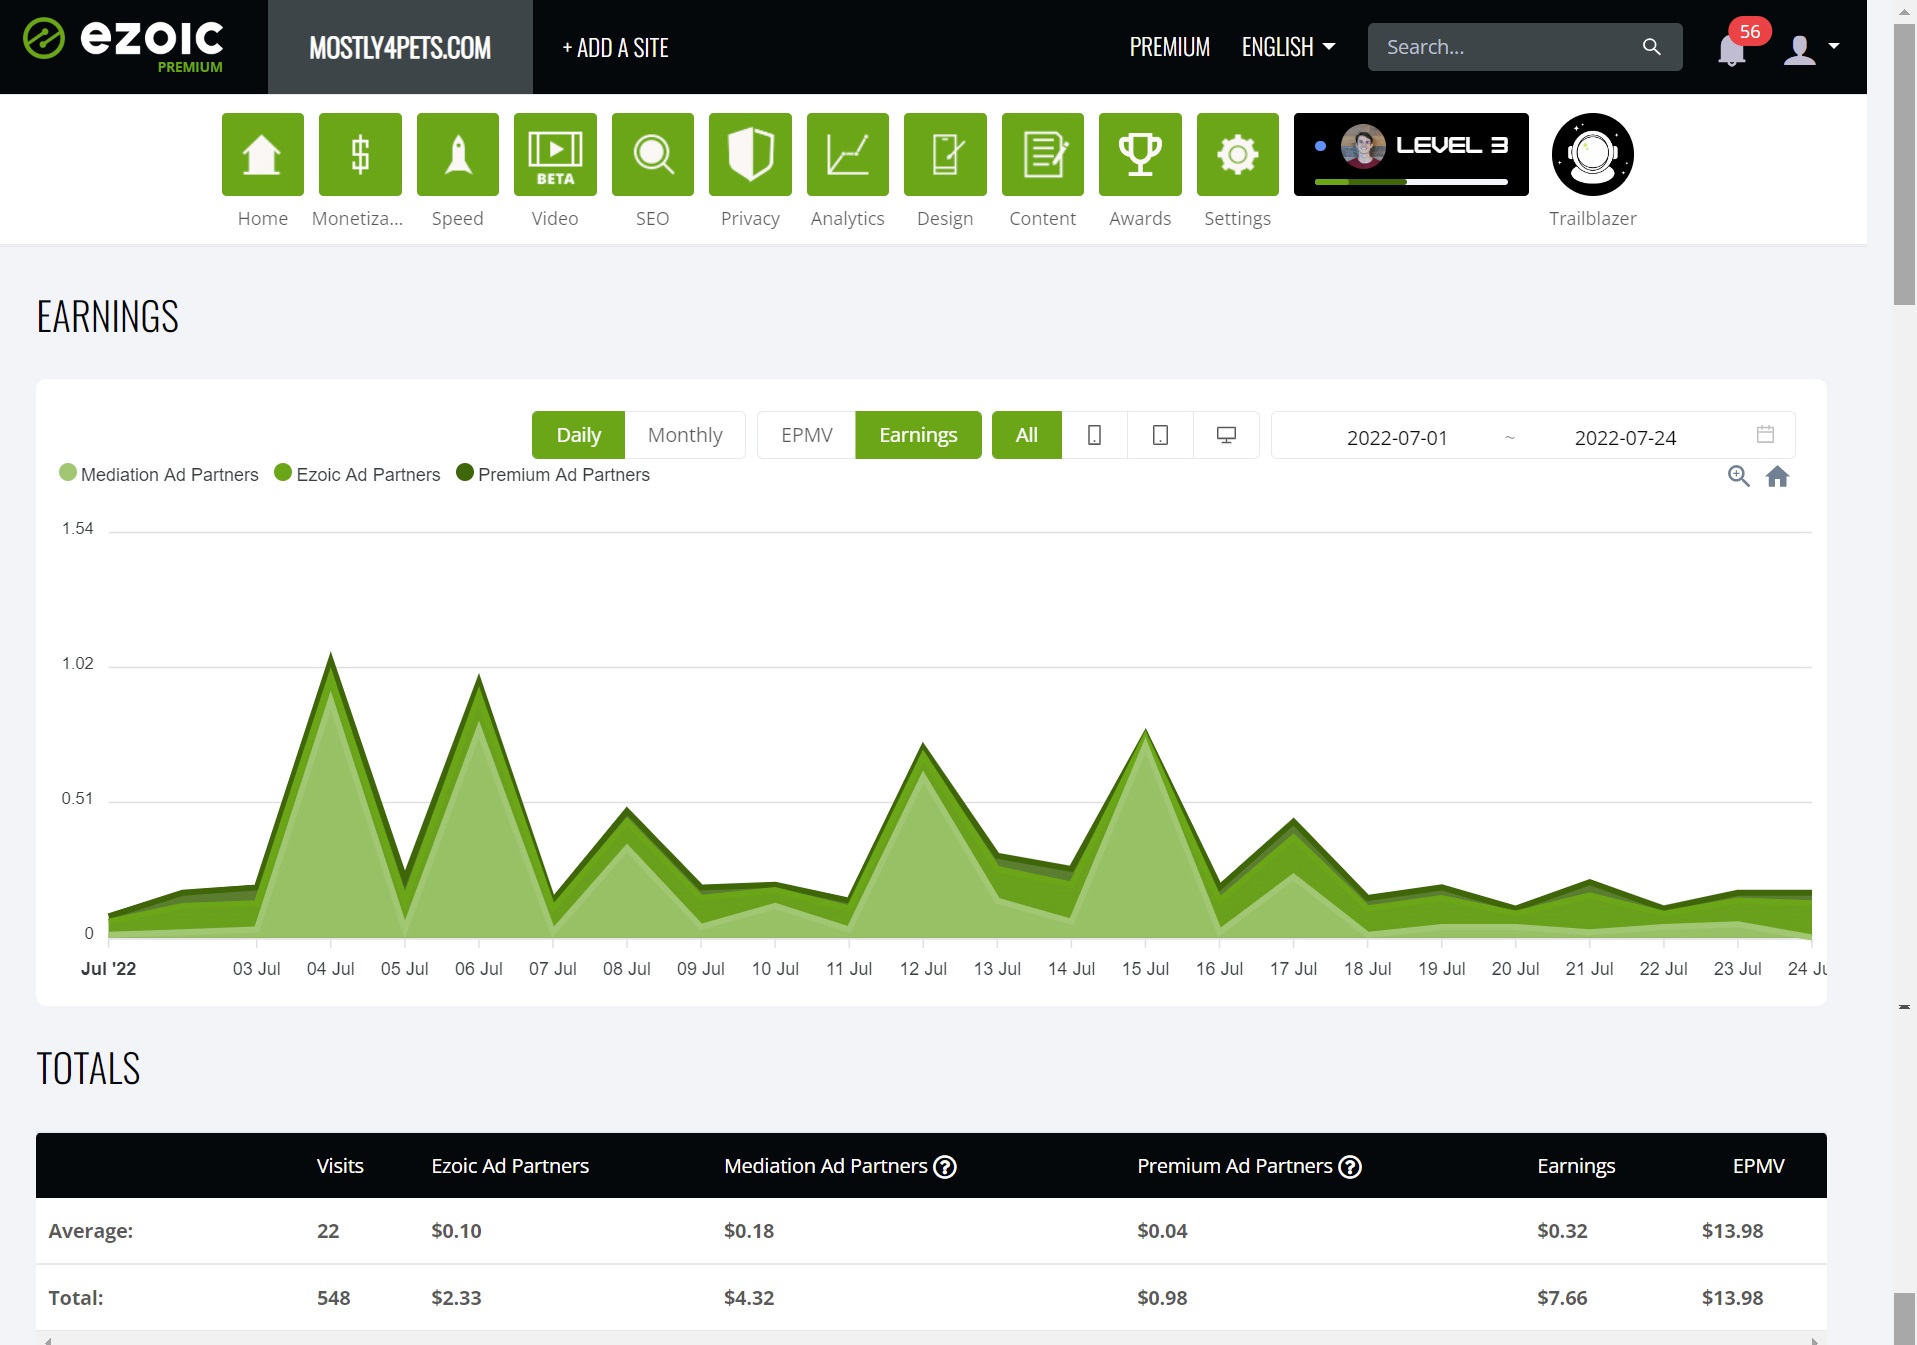
Task: Show EPMV on the chart
Action: click(806, 435)
